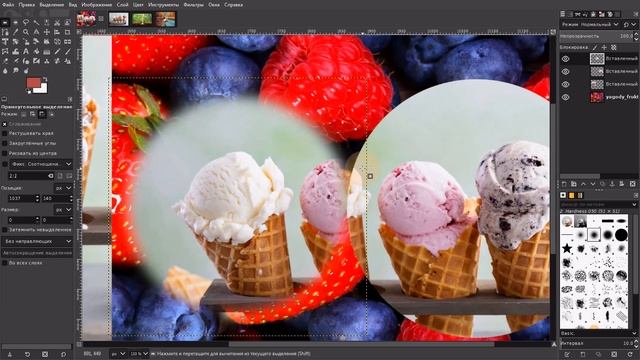Enable Растушевать края checkbox

[x=5, y=133]
